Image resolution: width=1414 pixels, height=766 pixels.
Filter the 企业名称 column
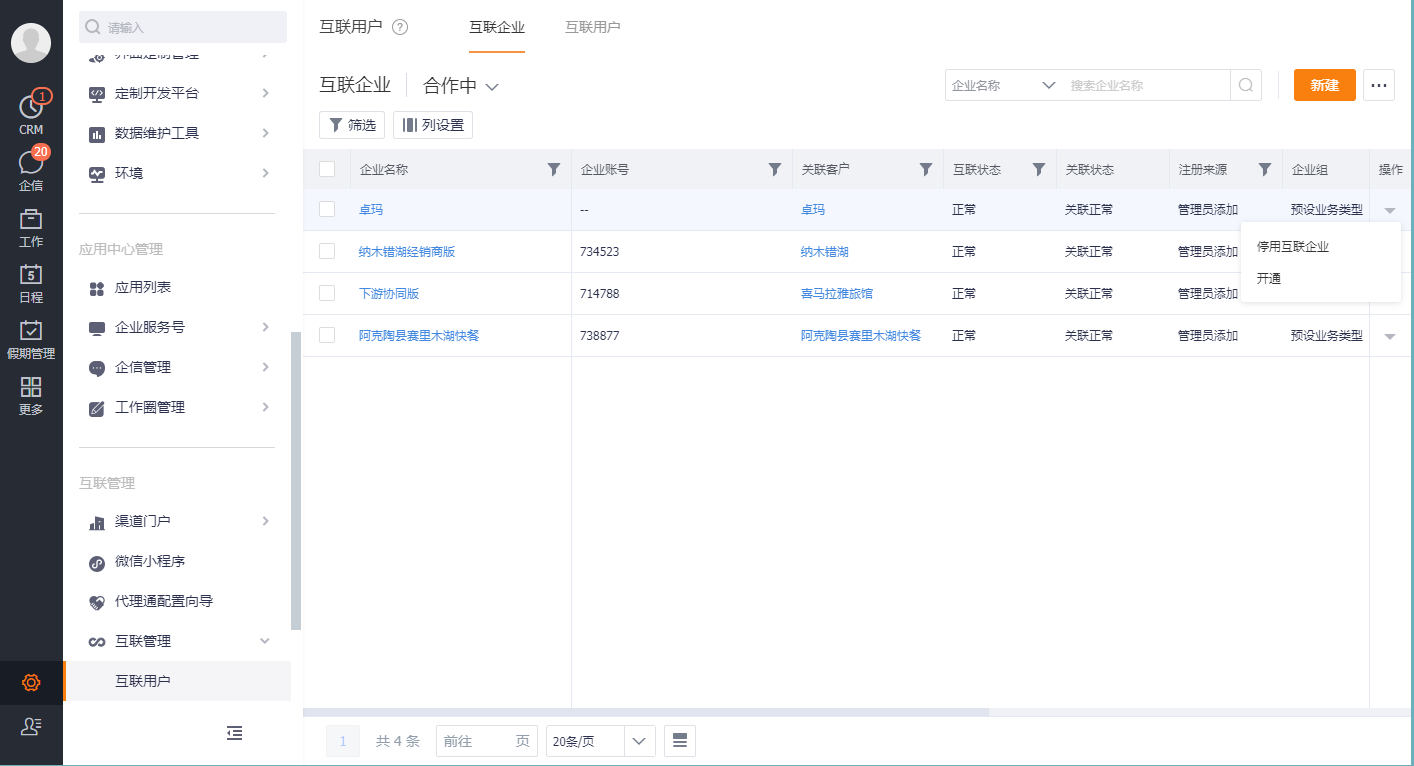click(x=554, y=170)
